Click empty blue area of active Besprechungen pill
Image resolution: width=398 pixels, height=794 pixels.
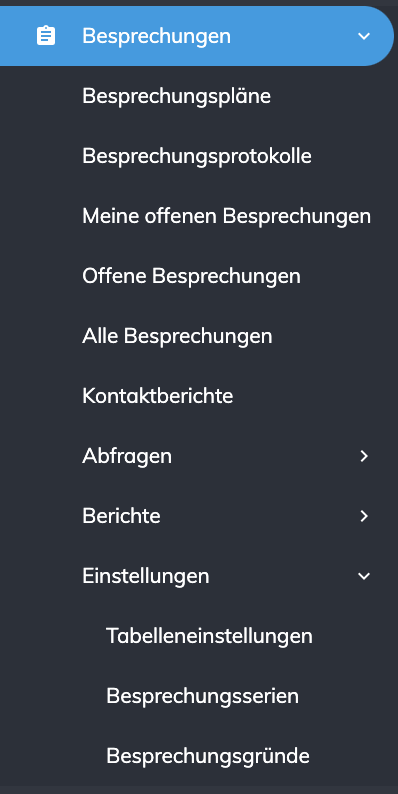(294, 36)
